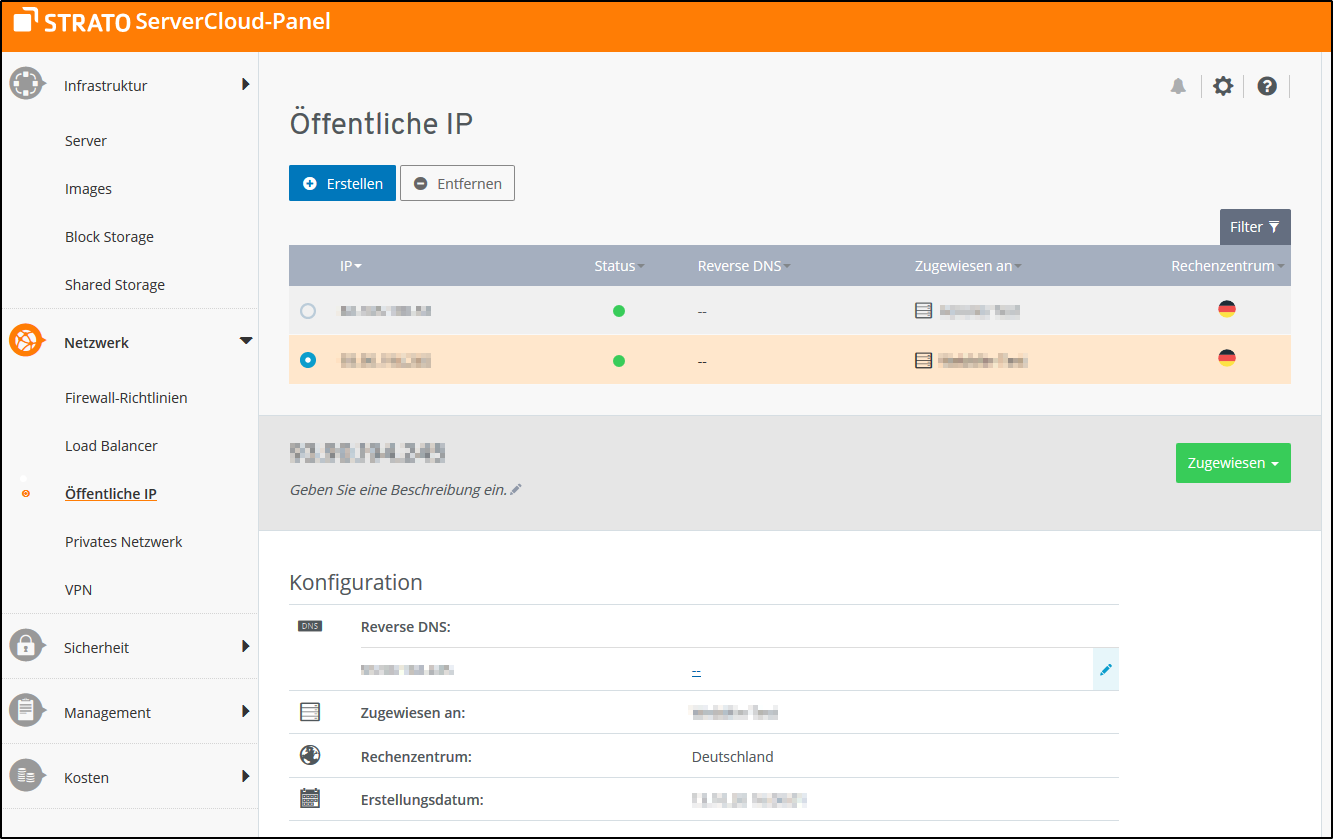
Task: Click the Entfernen button
Action: (x=457, y=184)
